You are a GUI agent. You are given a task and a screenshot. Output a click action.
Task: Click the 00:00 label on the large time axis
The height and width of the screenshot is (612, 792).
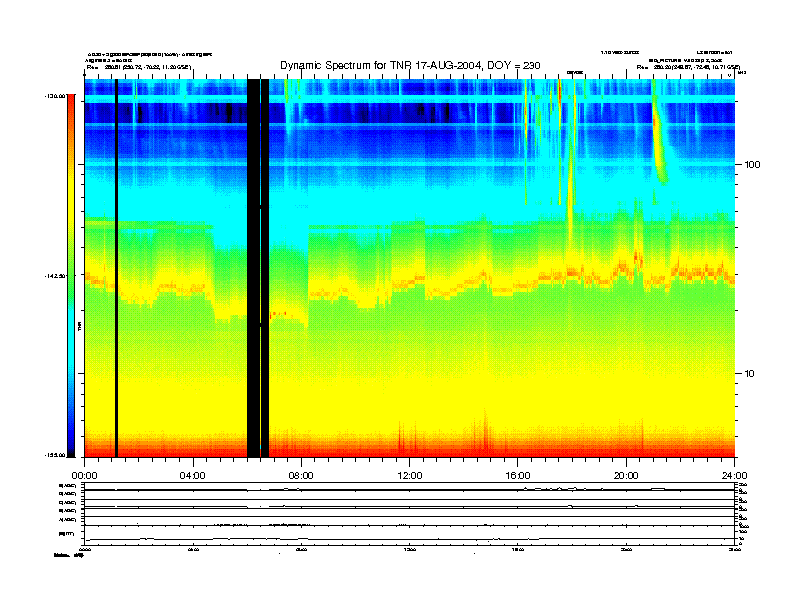[84, 476]
